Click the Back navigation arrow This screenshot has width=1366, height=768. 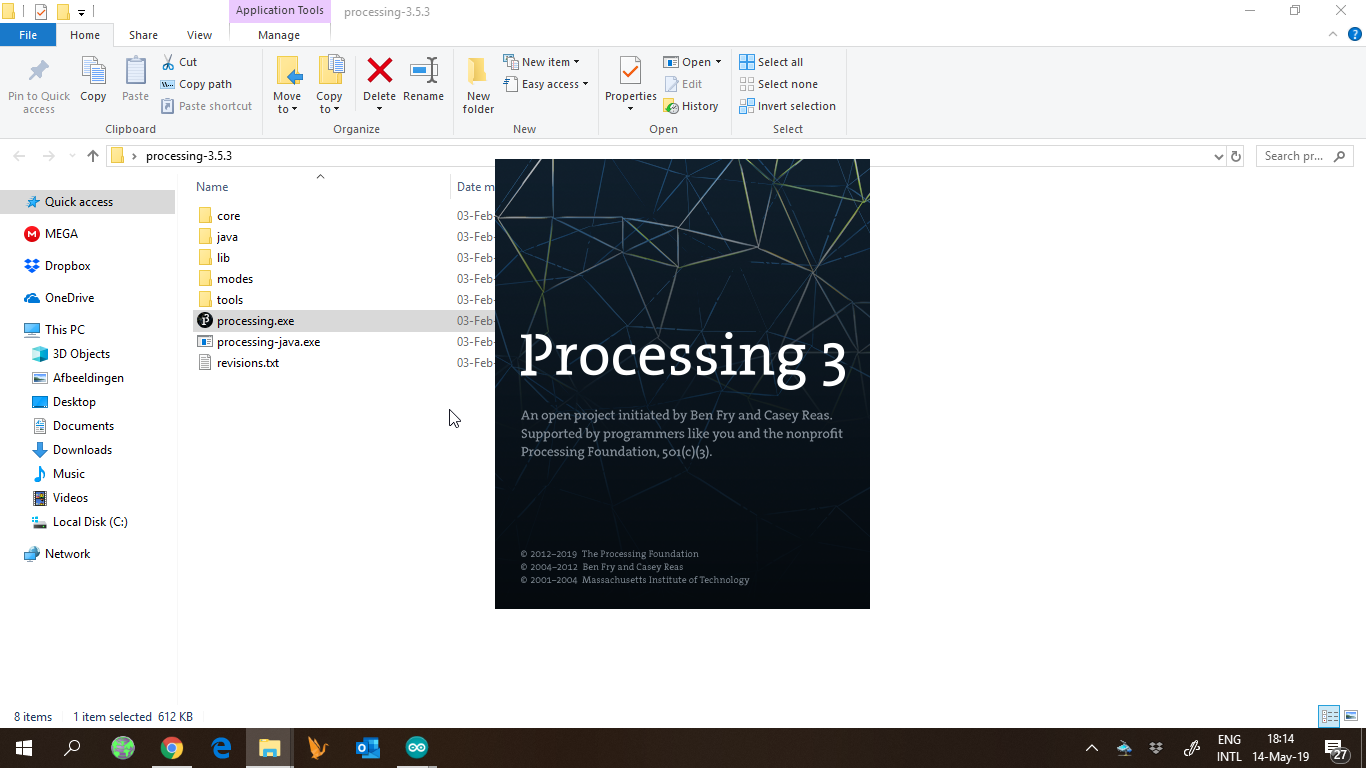(x=19, y=156)
